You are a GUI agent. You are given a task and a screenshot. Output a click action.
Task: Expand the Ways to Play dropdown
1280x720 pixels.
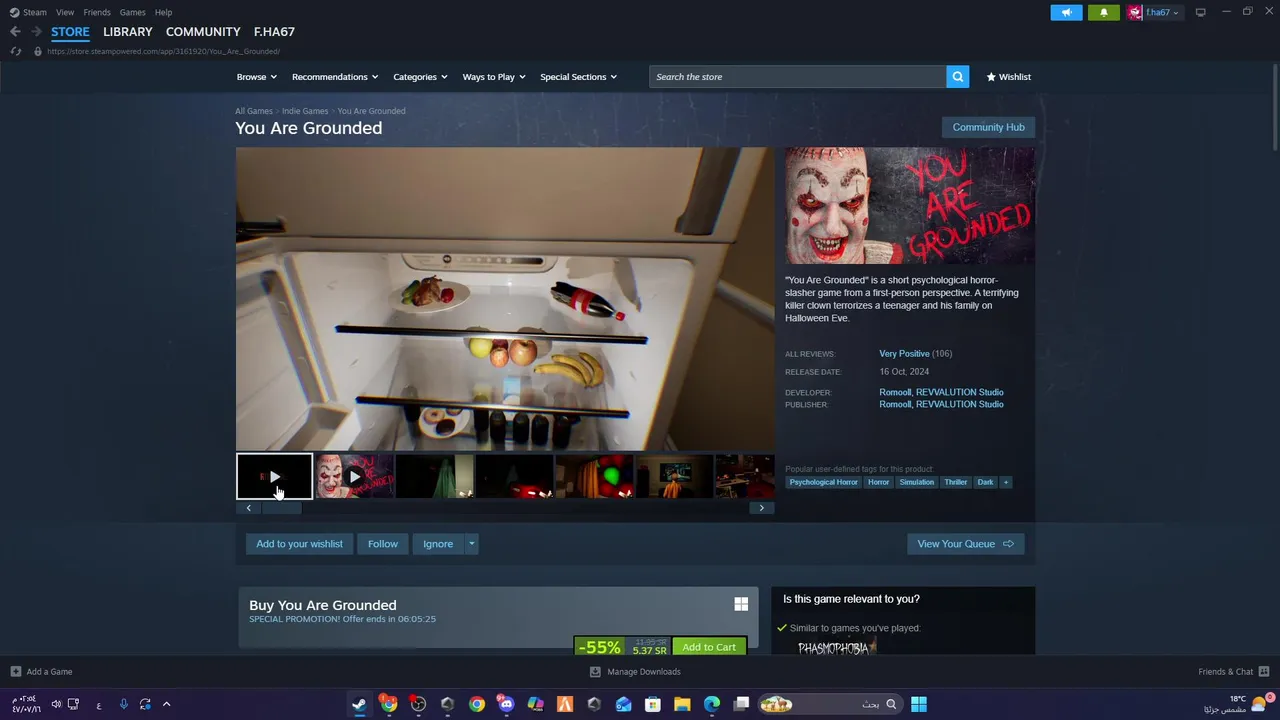click(494, 77)
